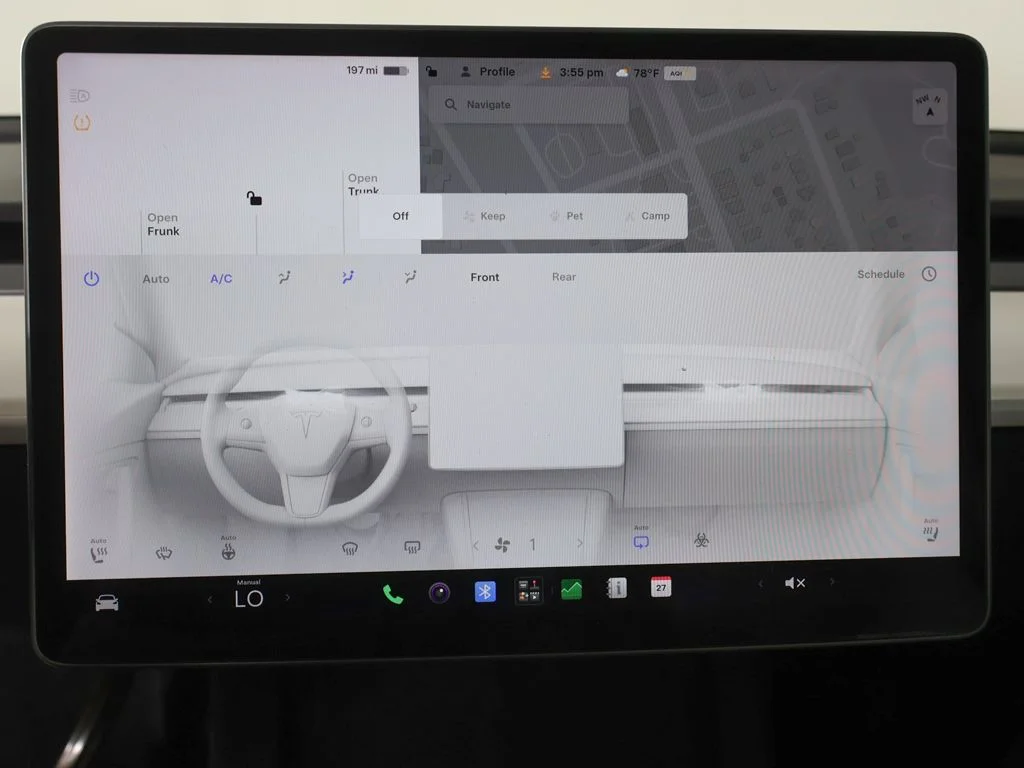Open the Phone app
1024x768 pixels.
(392, 594)
